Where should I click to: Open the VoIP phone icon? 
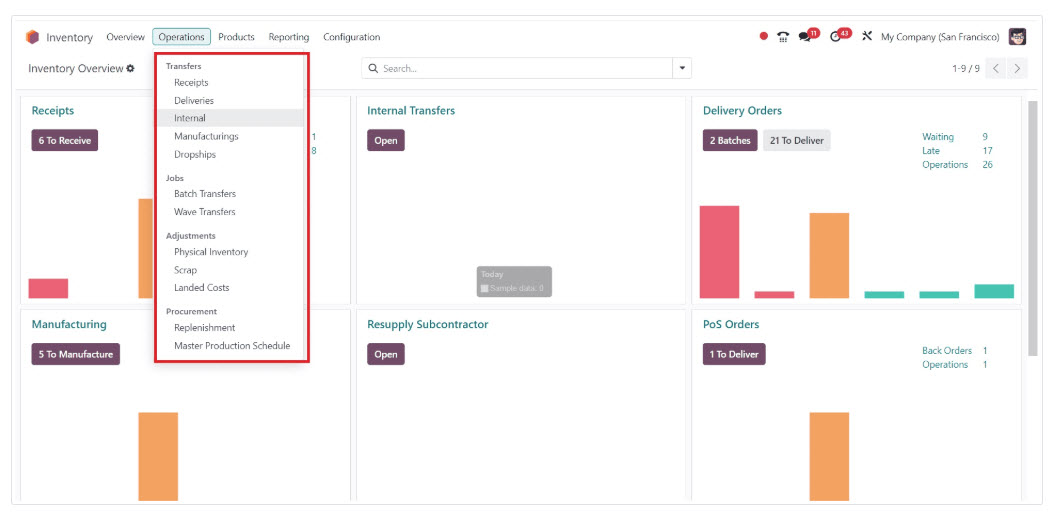click(x=783, y=37)
